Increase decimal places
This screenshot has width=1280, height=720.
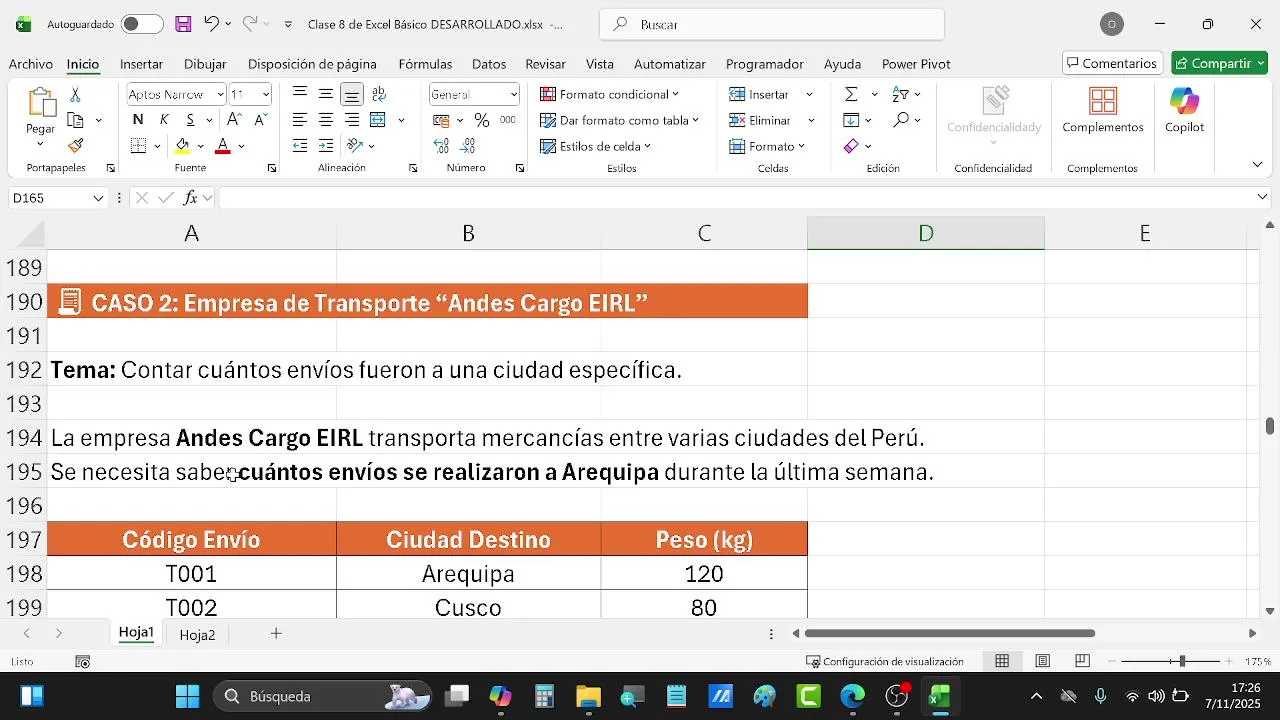441,146
